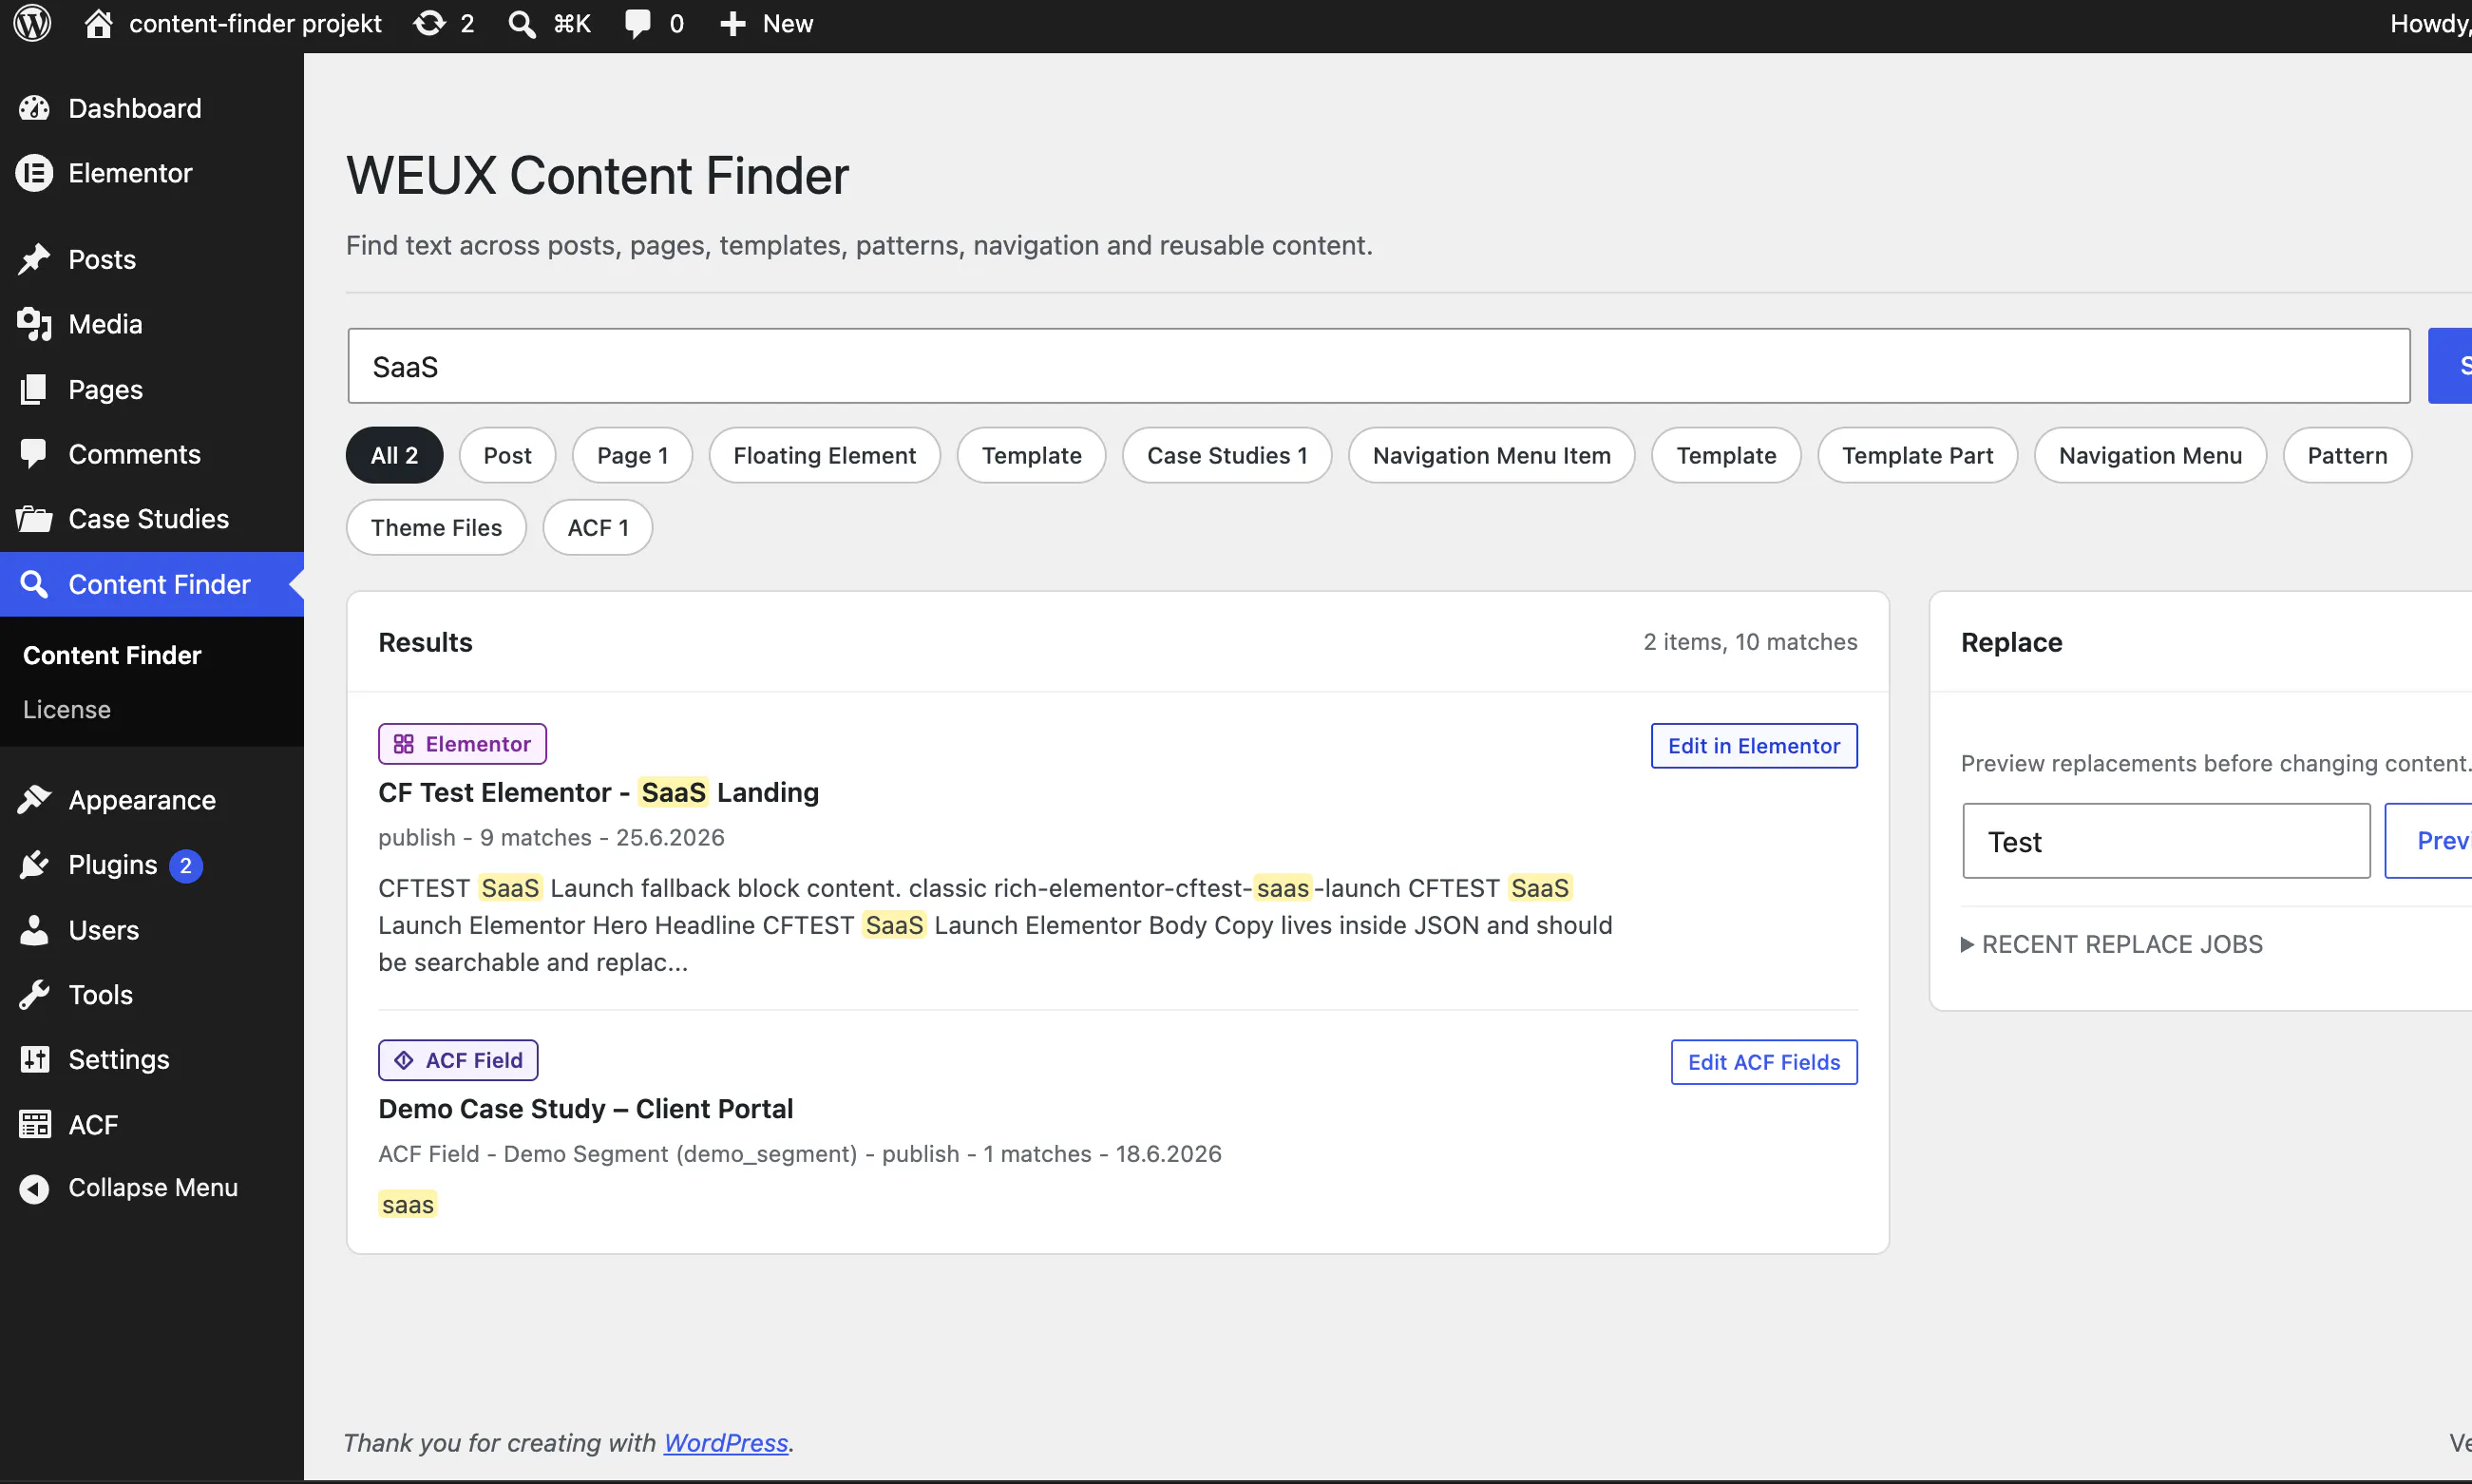Click the Collapse Menu arrow icon
The image size is (2472, 1484).
pyautogui.click(x=34, y=1188)
